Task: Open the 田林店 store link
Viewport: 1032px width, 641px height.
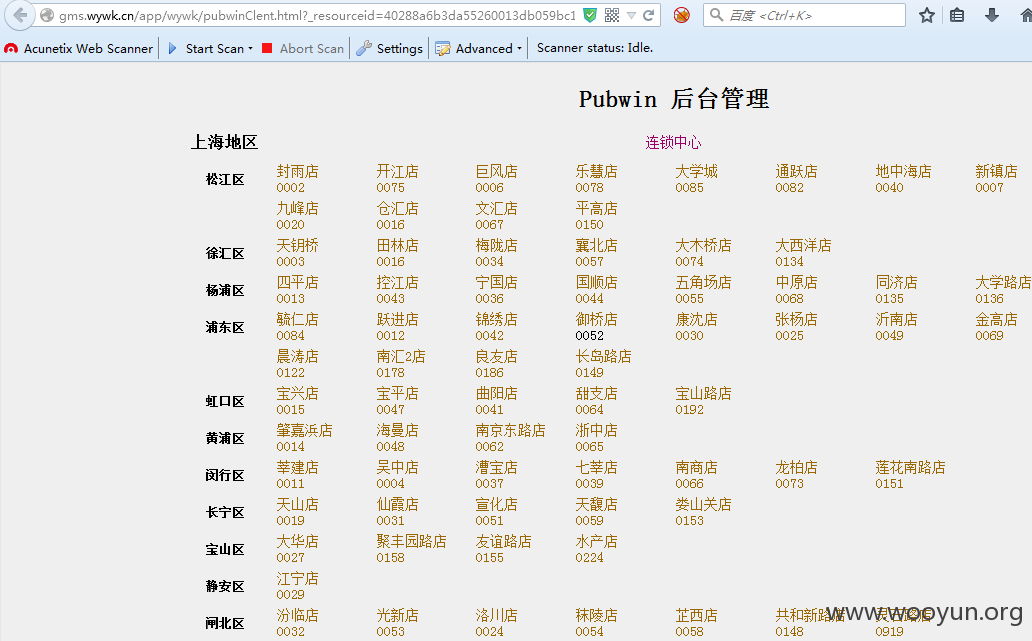Action: pyautogui.click(x=398, y=245)
